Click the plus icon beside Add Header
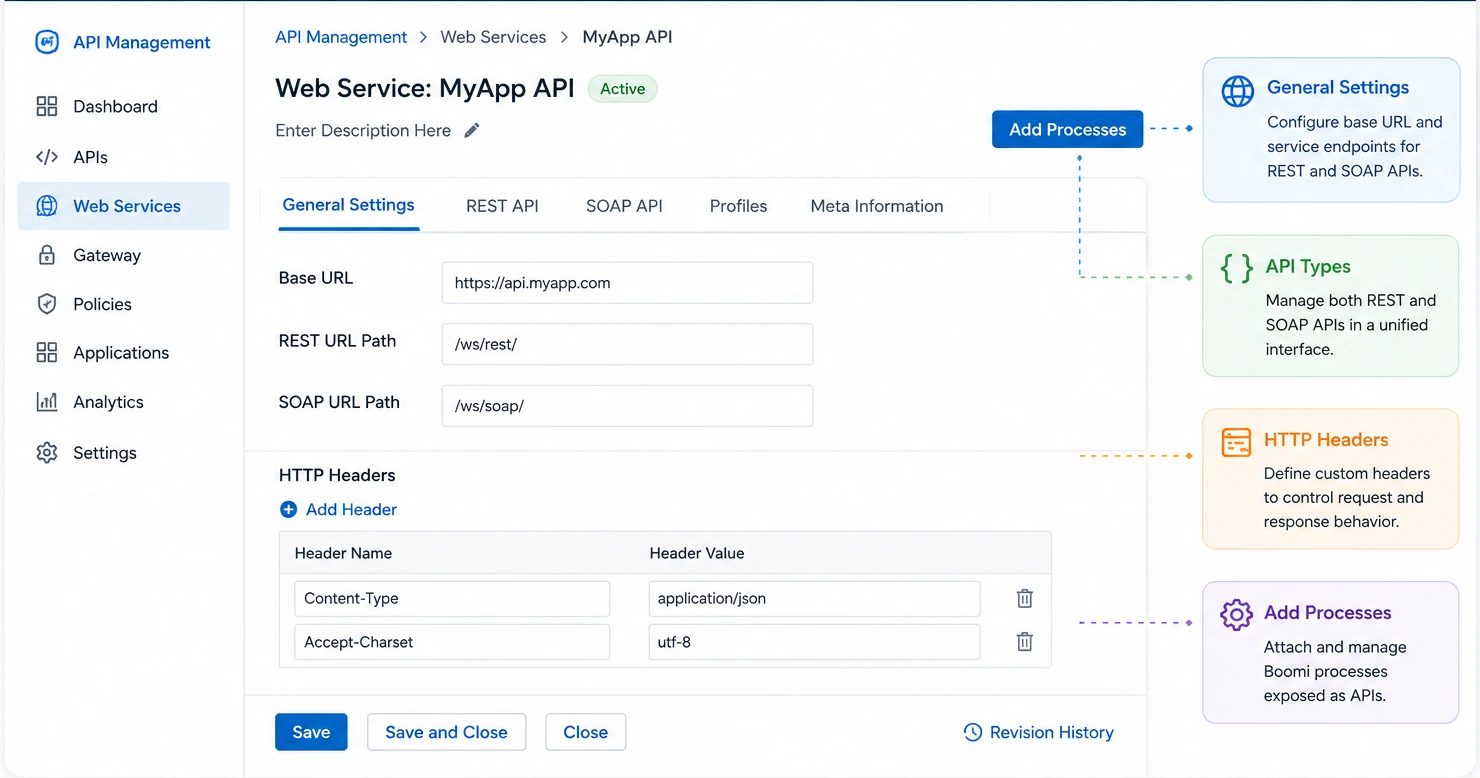 289,510
